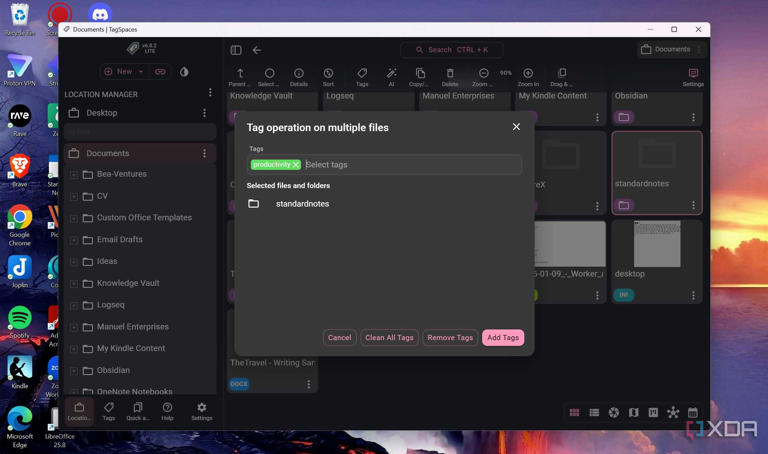The height and width of the screenshot is (454, 768).
Task: Expand the Logseq folder in sidebar
Action: click(x=74, y=305)
